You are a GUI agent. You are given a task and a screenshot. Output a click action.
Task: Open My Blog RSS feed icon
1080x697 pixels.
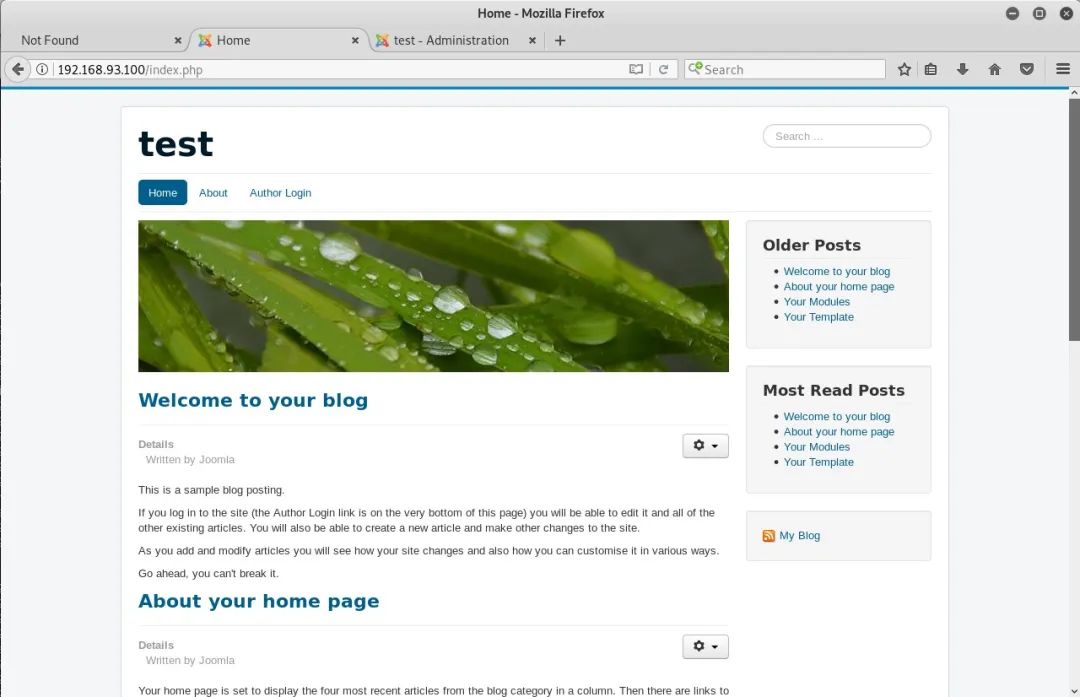[x=769, y=536]
